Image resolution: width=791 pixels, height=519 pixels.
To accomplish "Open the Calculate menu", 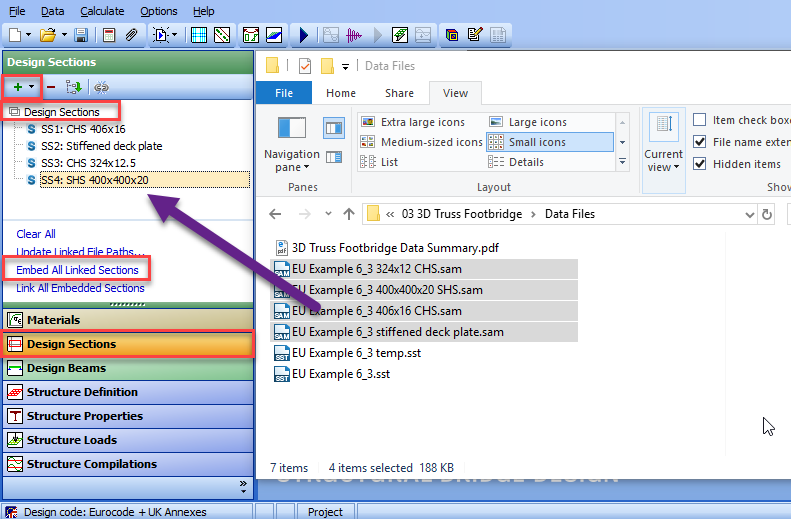I will point(102,11).
